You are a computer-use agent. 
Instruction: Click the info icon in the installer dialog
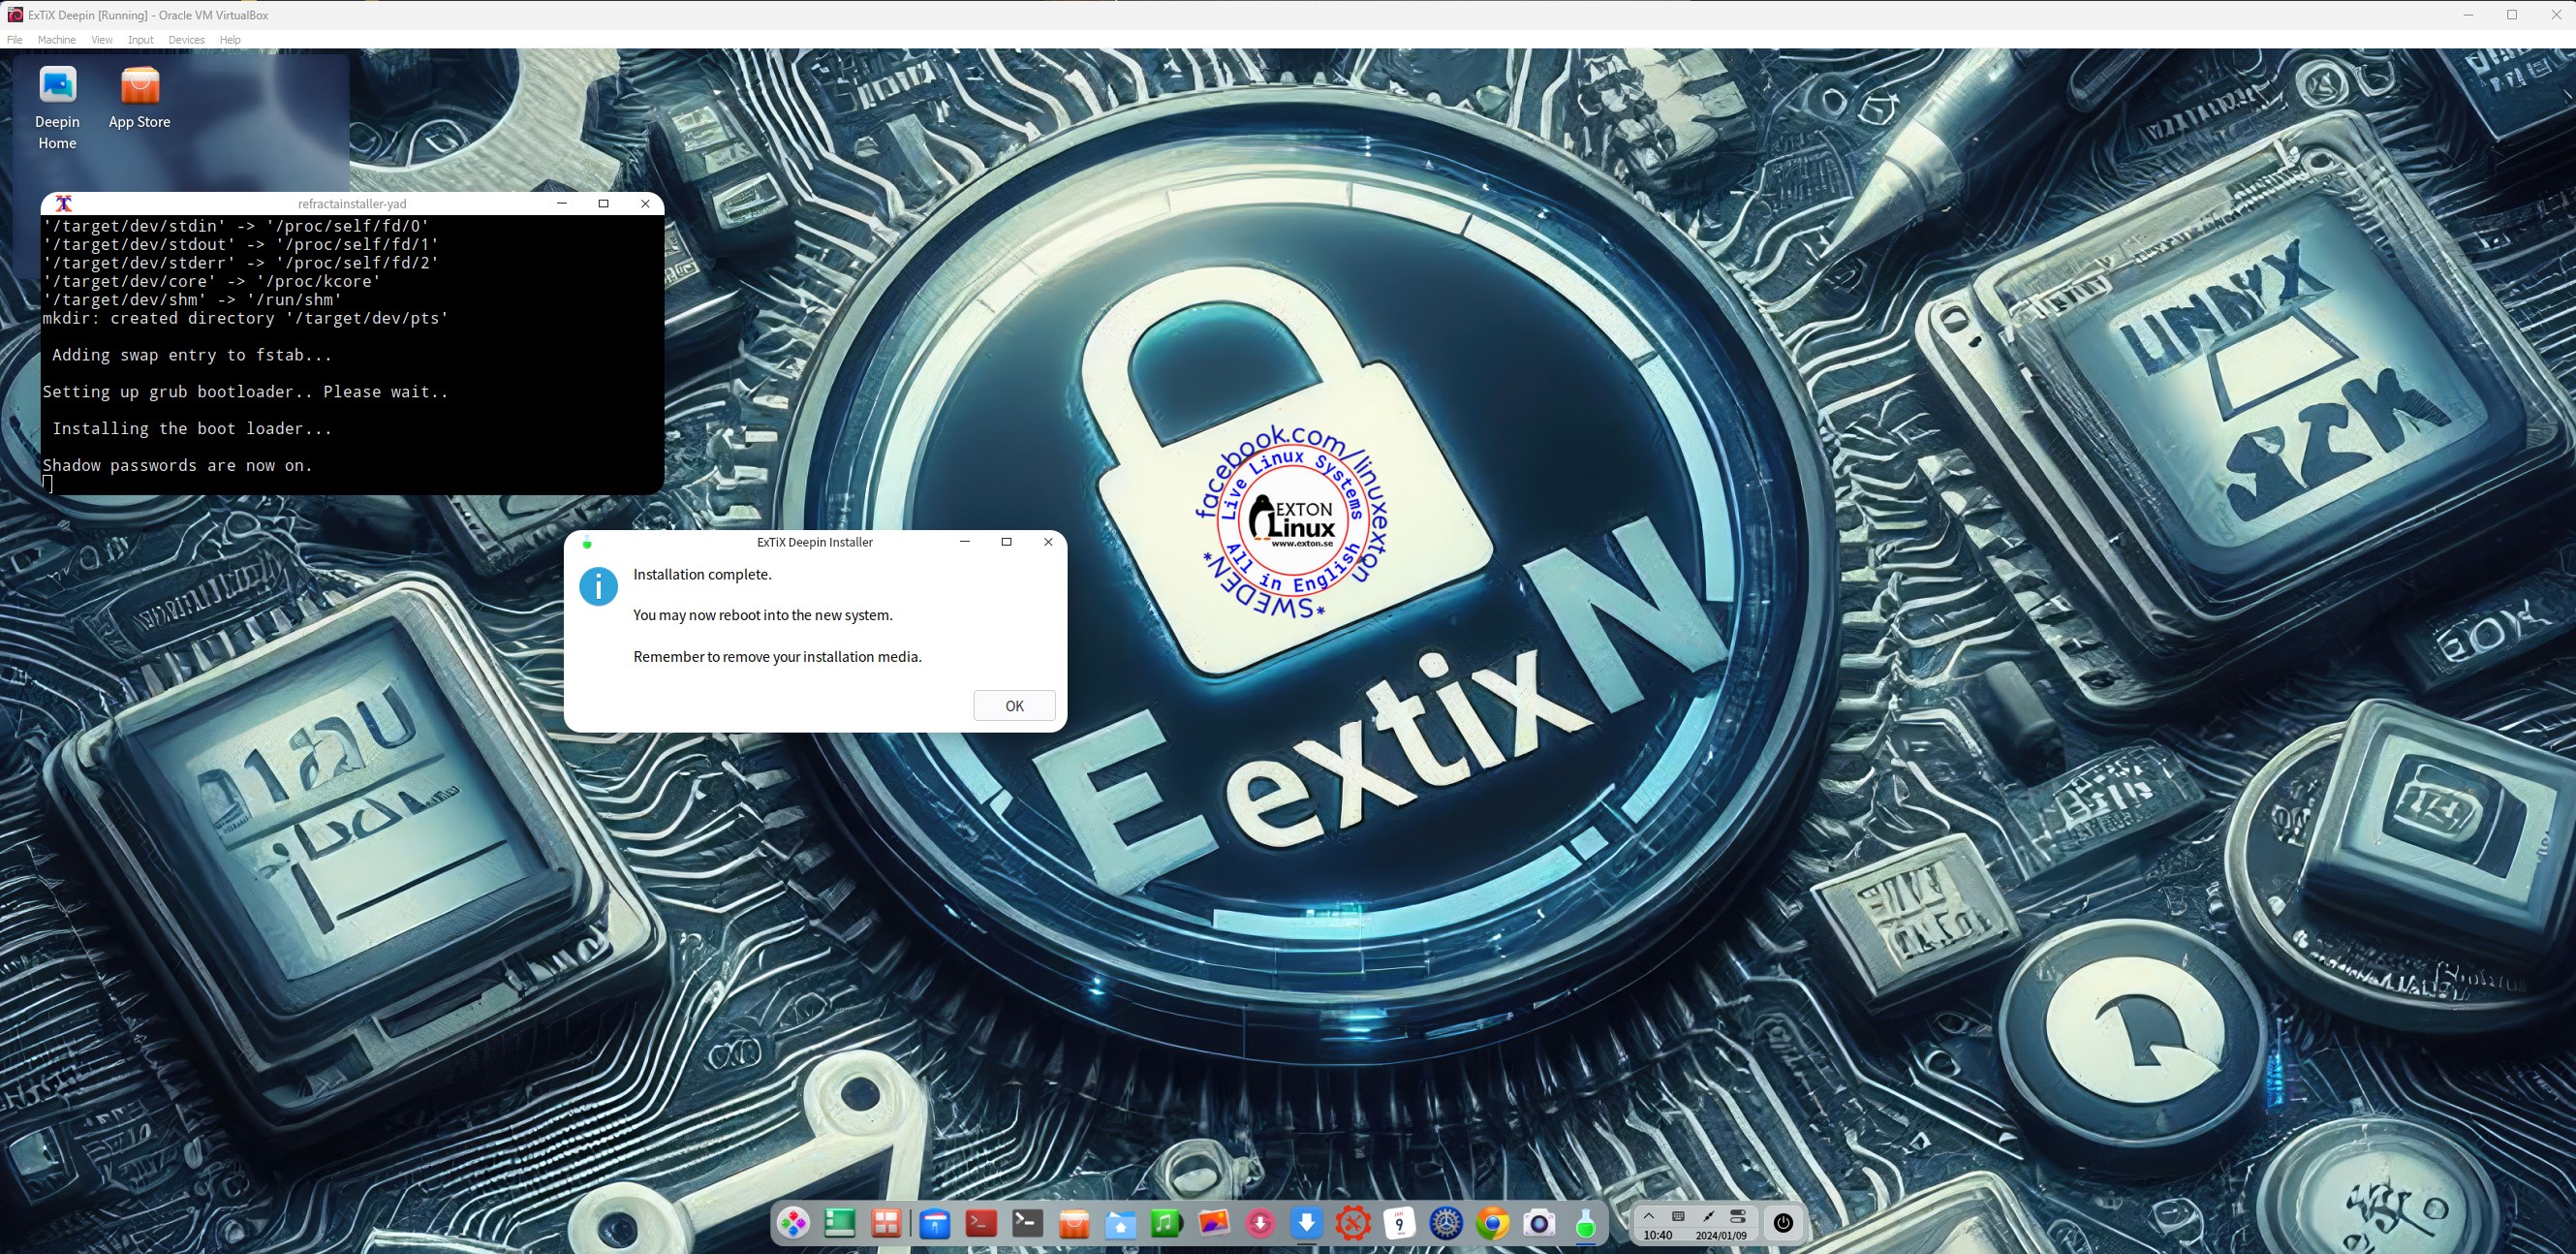click(598, 587)
